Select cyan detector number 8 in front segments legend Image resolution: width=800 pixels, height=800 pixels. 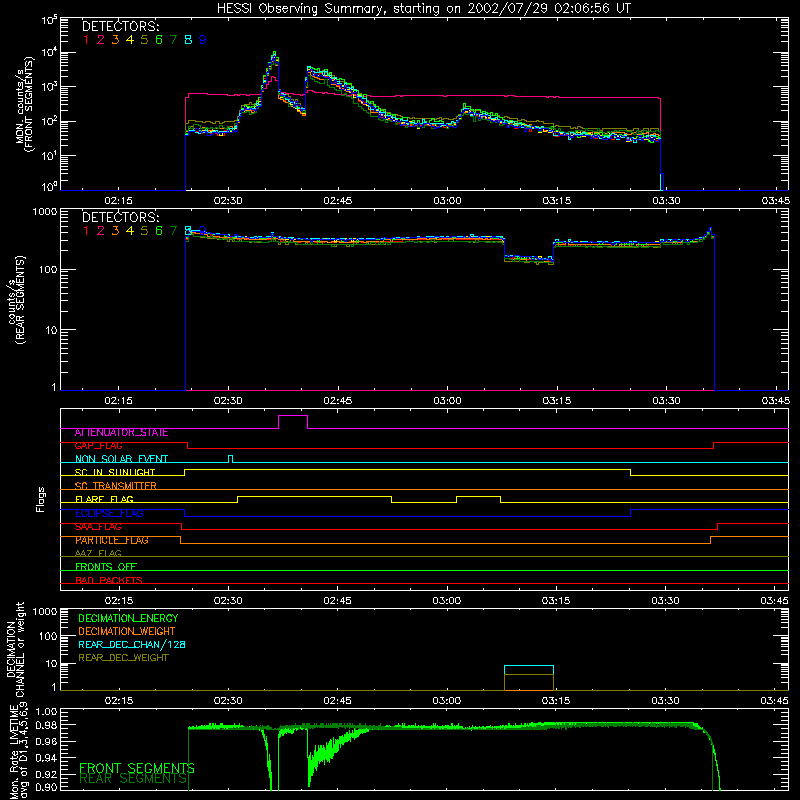point(188,40)
